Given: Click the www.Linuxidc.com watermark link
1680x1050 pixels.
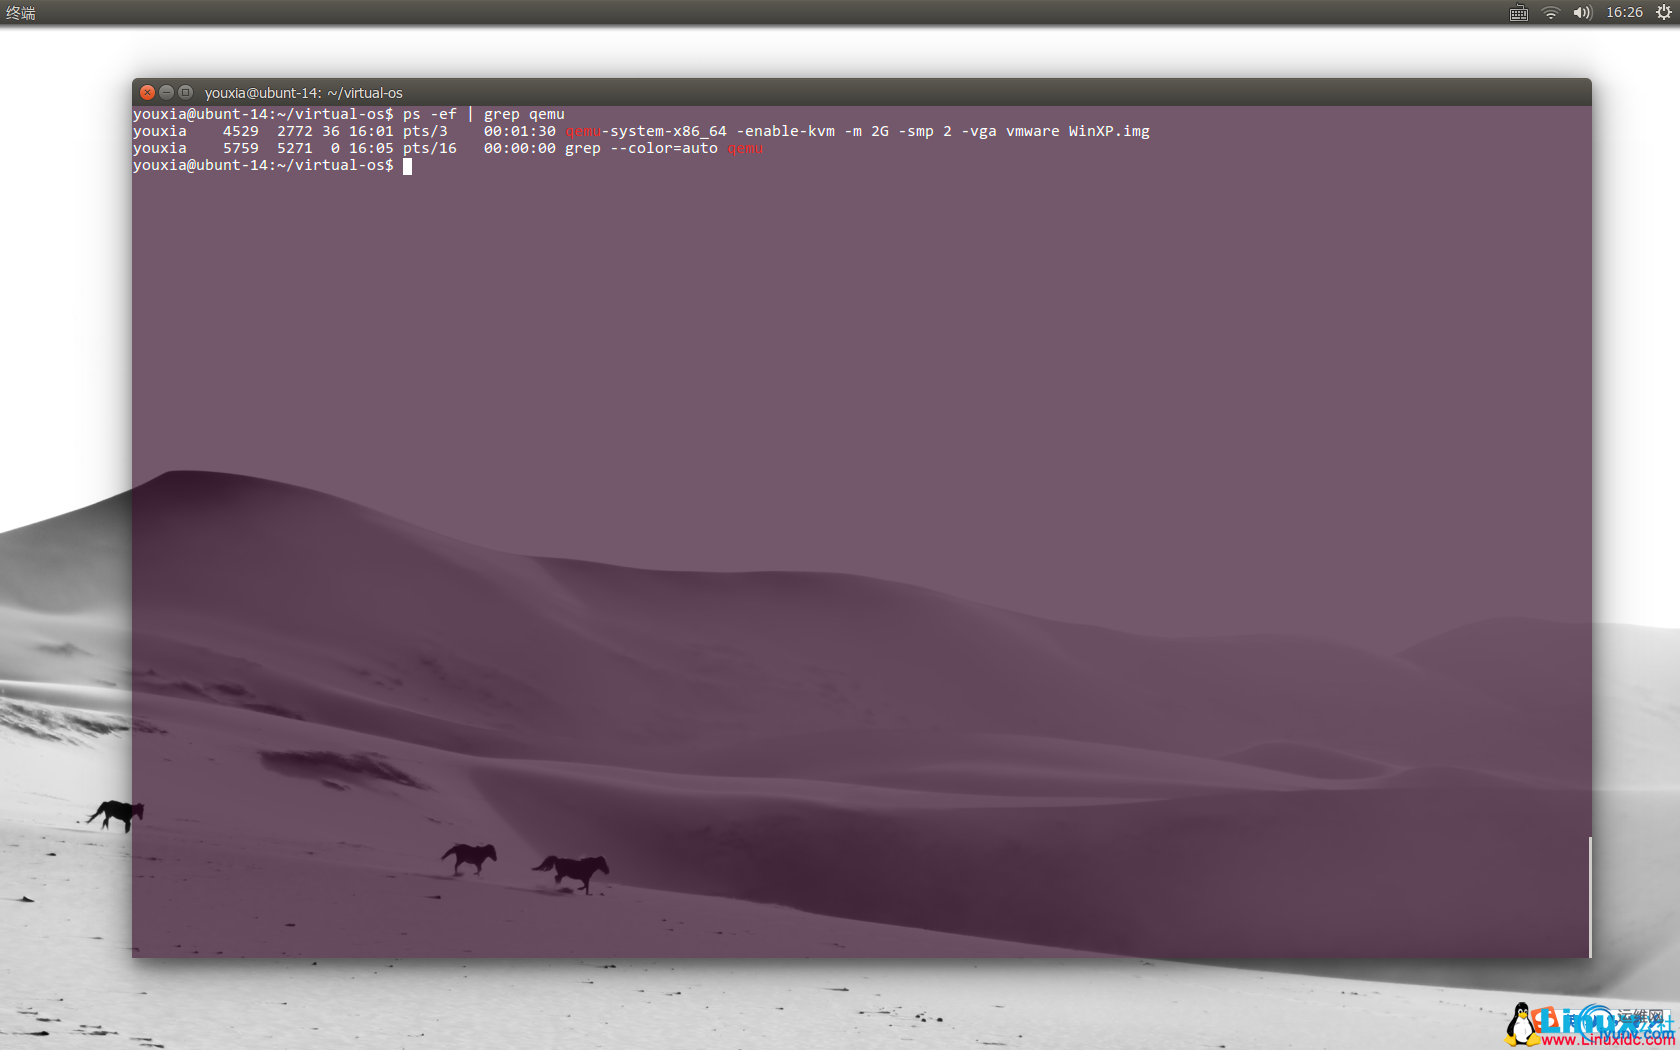Looking at the screenshot, I should (x=1608, y=1040).
